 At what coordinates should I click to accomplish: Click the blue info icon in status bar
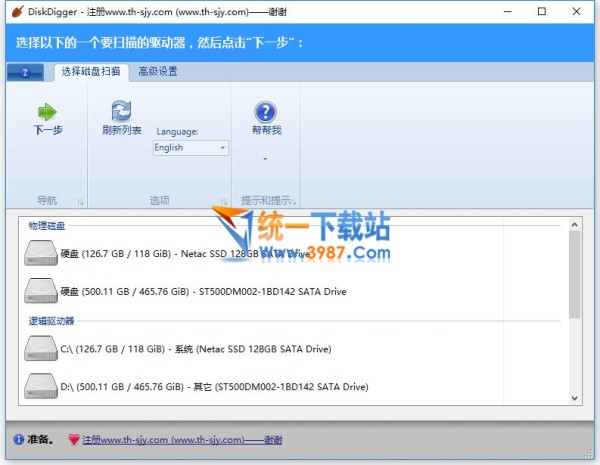[x=18, y=439]
